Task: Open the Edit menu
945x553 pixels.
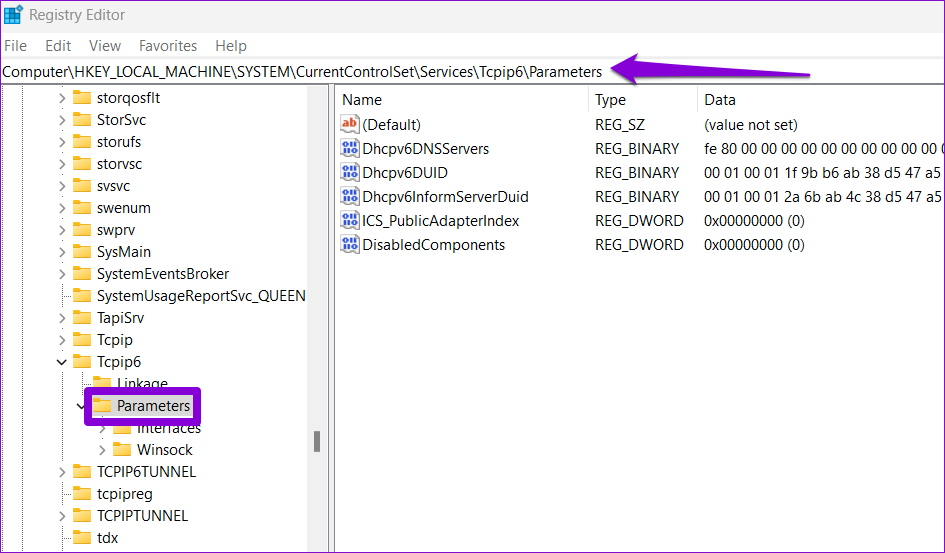Action: pos(58,46)
